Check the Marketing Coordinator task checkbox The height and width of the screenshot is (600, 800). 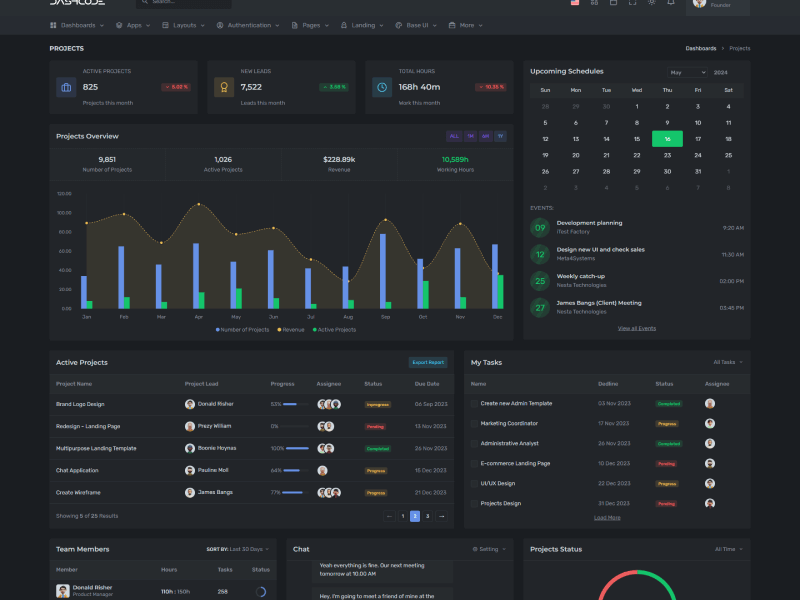(475, 423)
